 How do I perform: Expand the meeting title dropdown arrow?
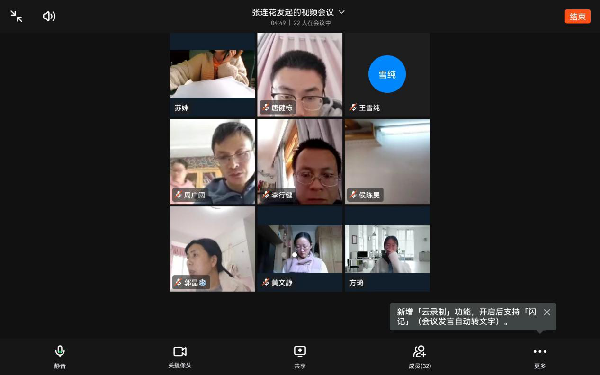point(342,12)
